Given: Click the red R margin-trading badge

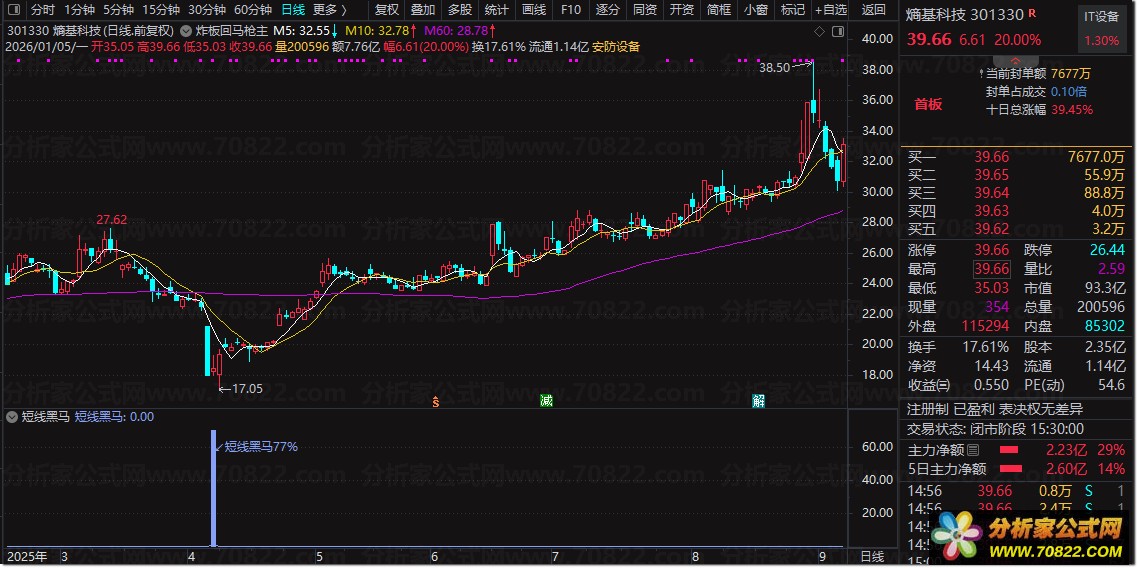Looking at the screenshot, I should tap(1033, 16).
